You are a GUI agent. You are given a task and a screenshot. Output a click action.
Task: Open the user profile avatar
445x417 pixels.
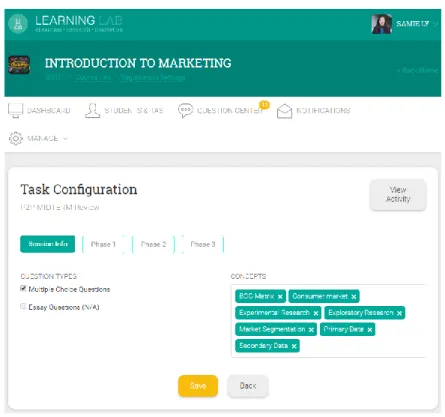(381, 24)
